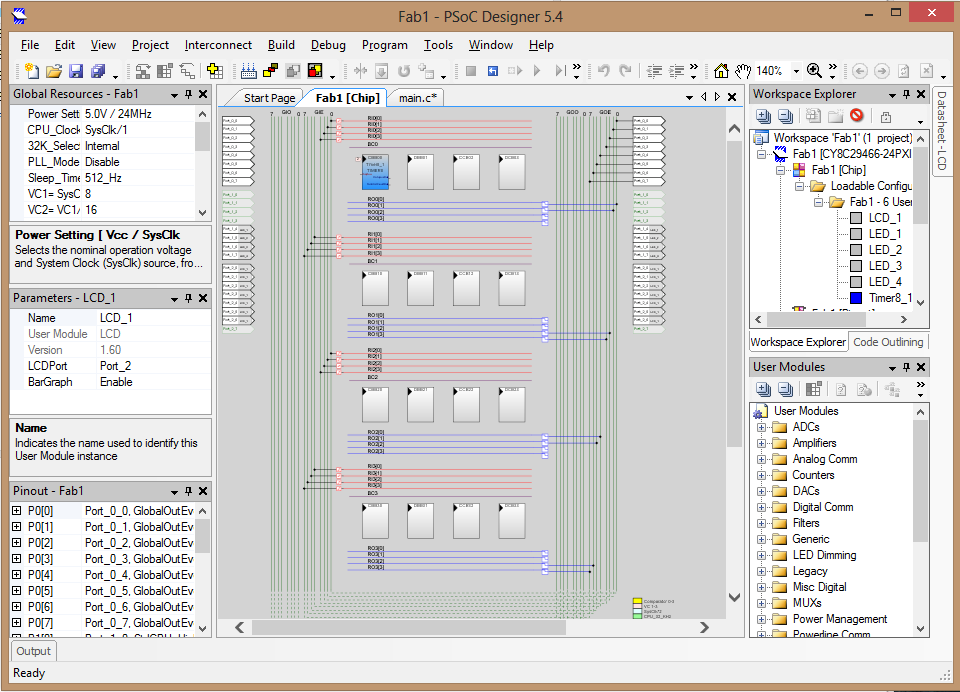
Task: Toggle auto-hide pin on Global Resources panel
Action: (188, 94)
